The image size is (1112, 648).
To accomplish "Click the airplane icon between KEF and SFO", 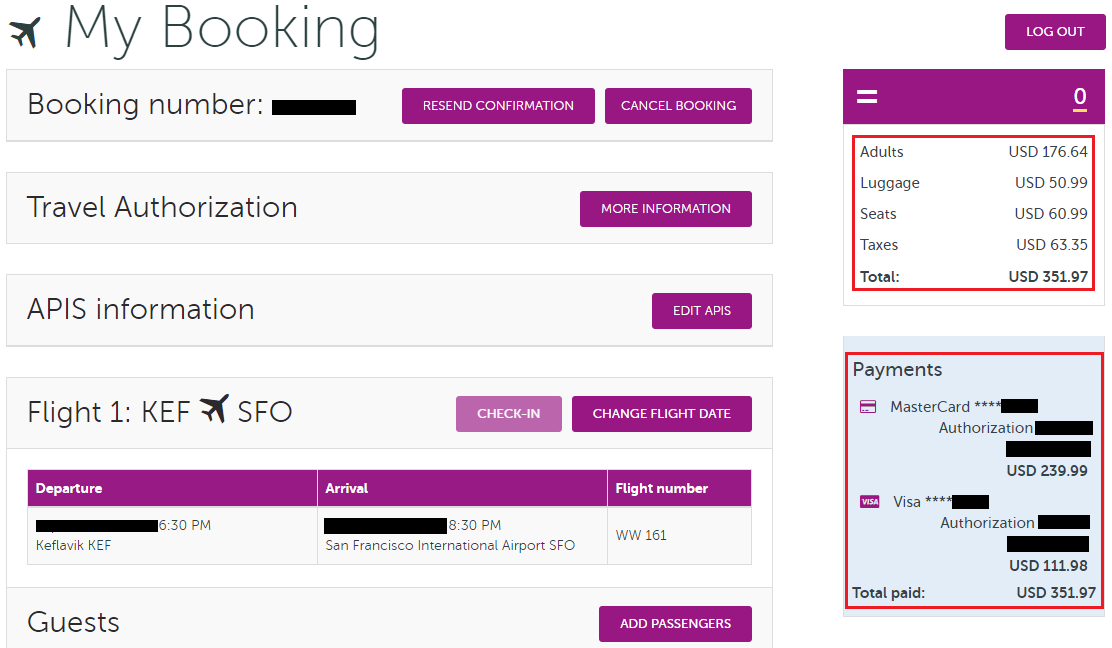I will [x=213, y=410].
